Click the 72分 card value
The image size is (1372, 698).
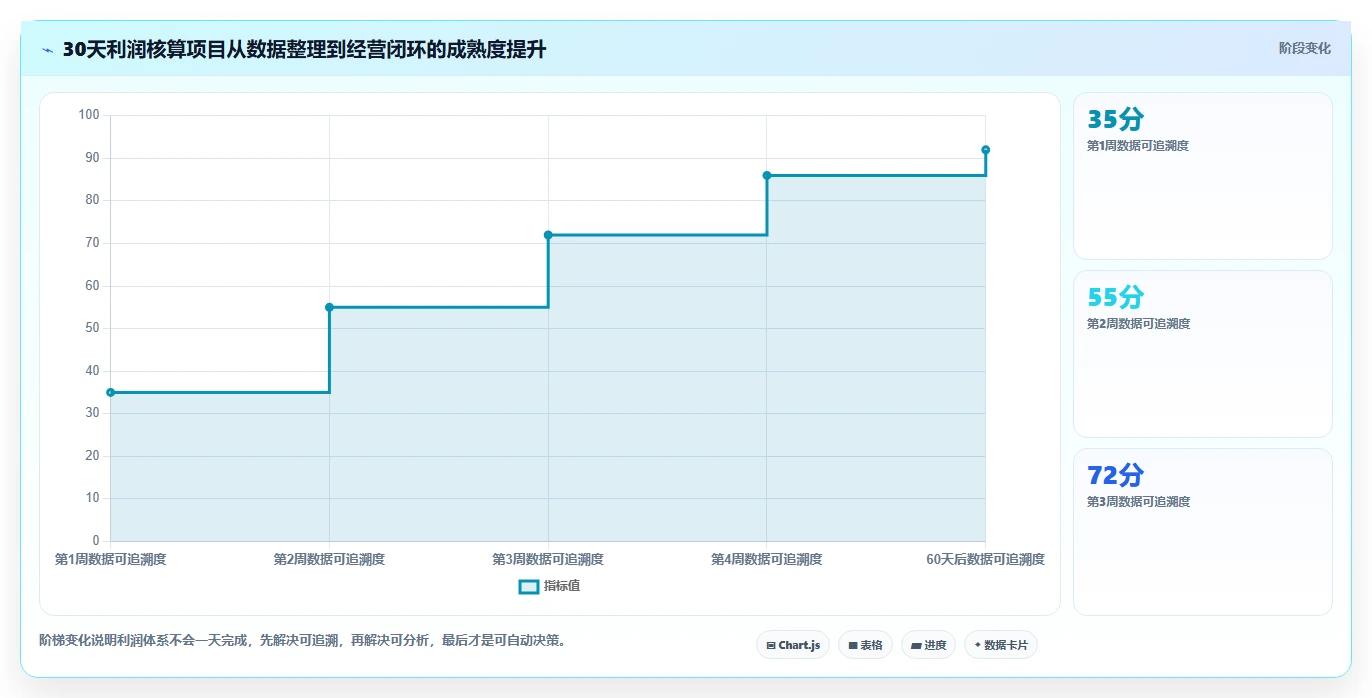tap(1115, 475)
